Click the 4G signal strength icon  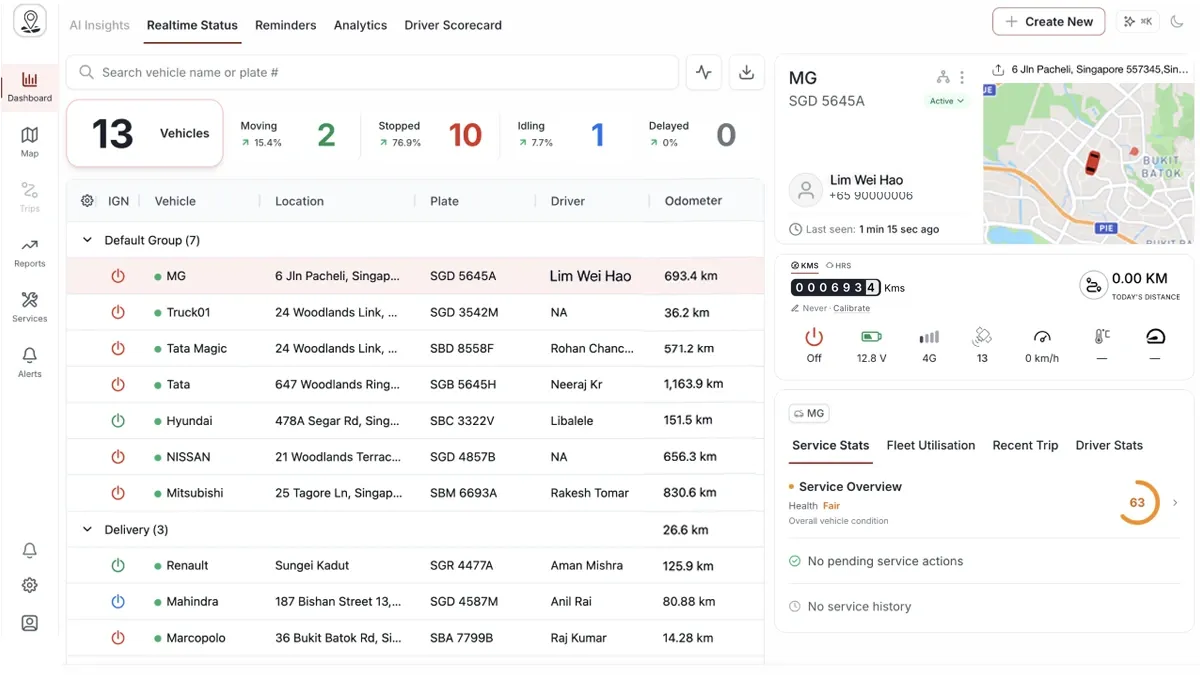pos(929,337)
